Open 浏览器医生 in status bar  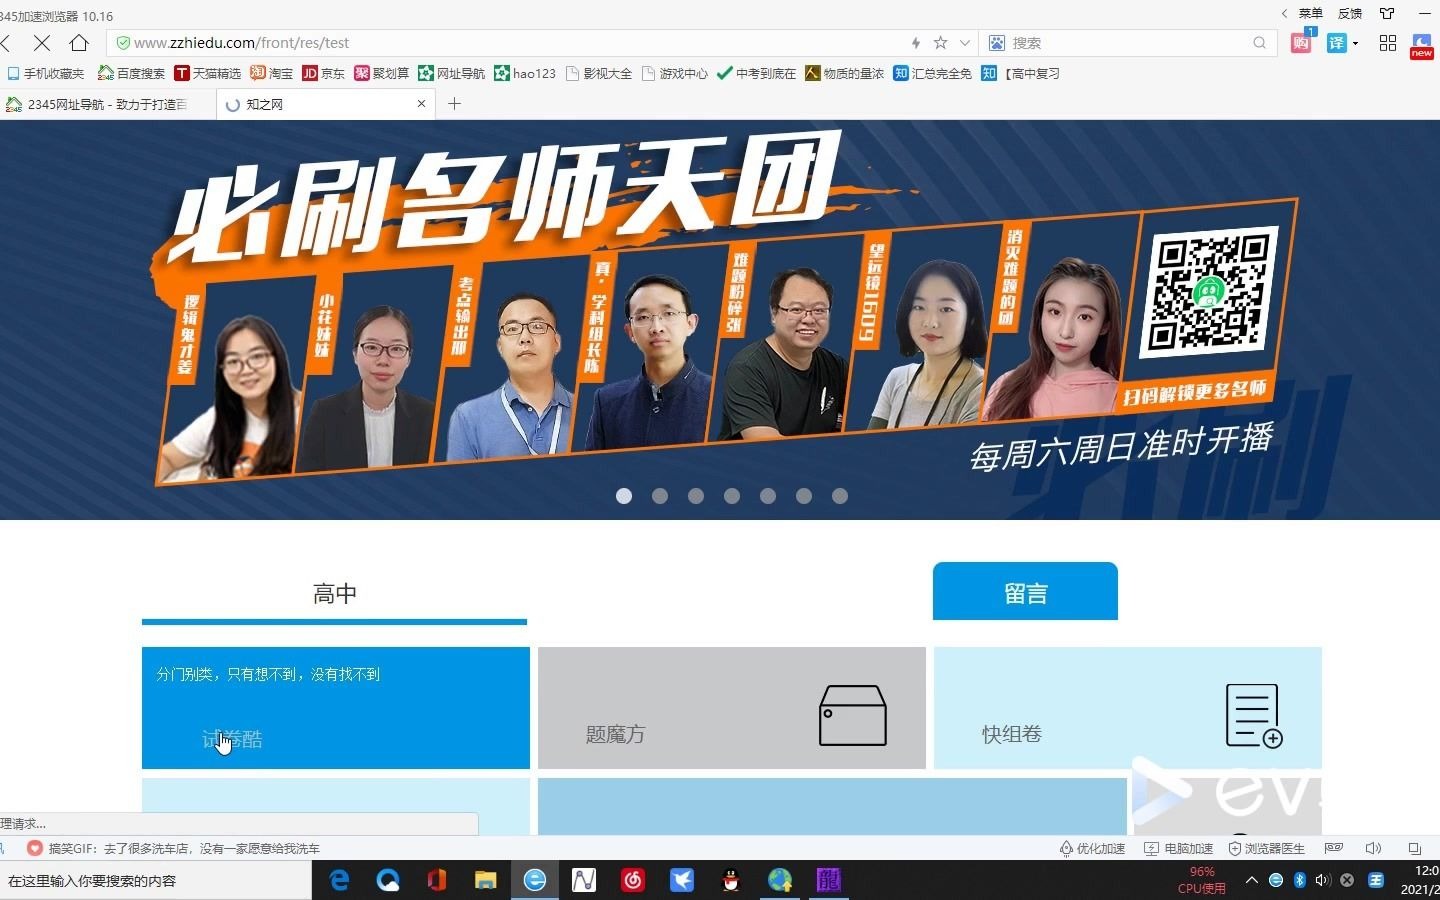click(x=1267, y=848)
